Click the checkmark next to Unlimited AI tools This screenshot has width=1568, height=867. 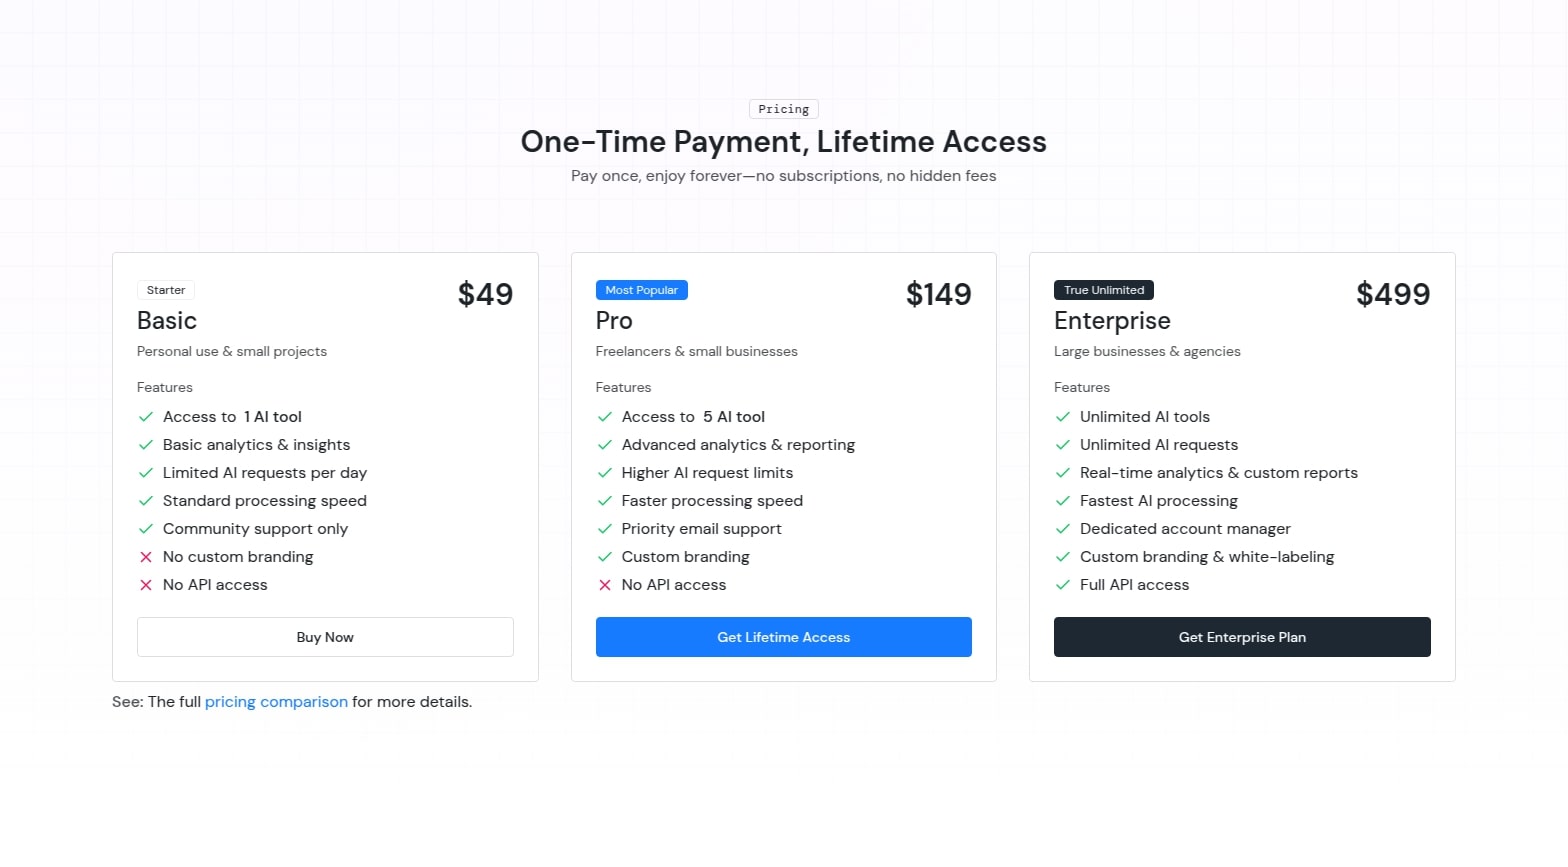[x=1063, y=417]
